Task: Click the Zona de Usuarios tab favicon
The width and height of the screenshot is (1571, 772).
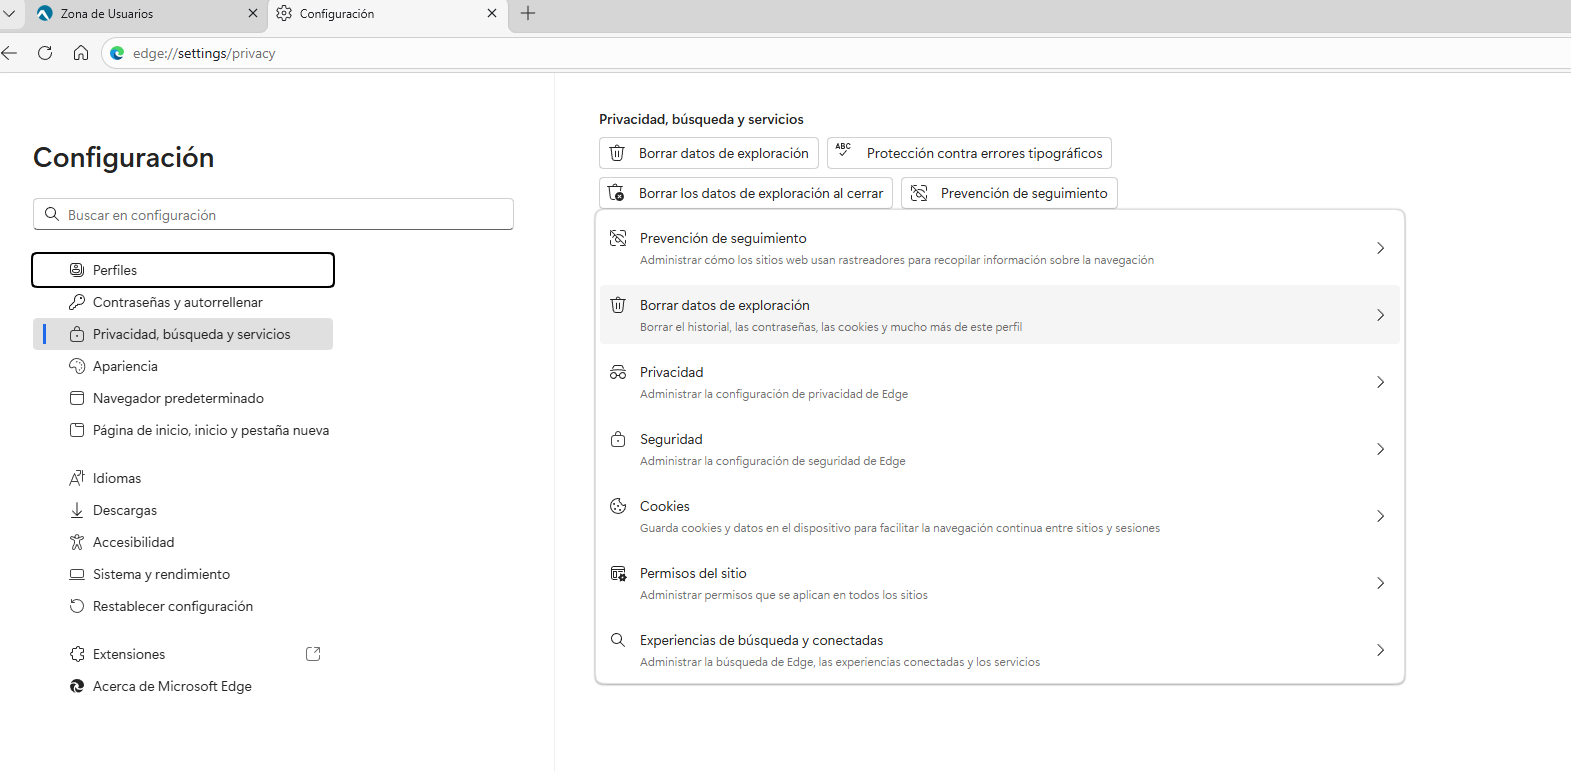Action: click(45, 13)
